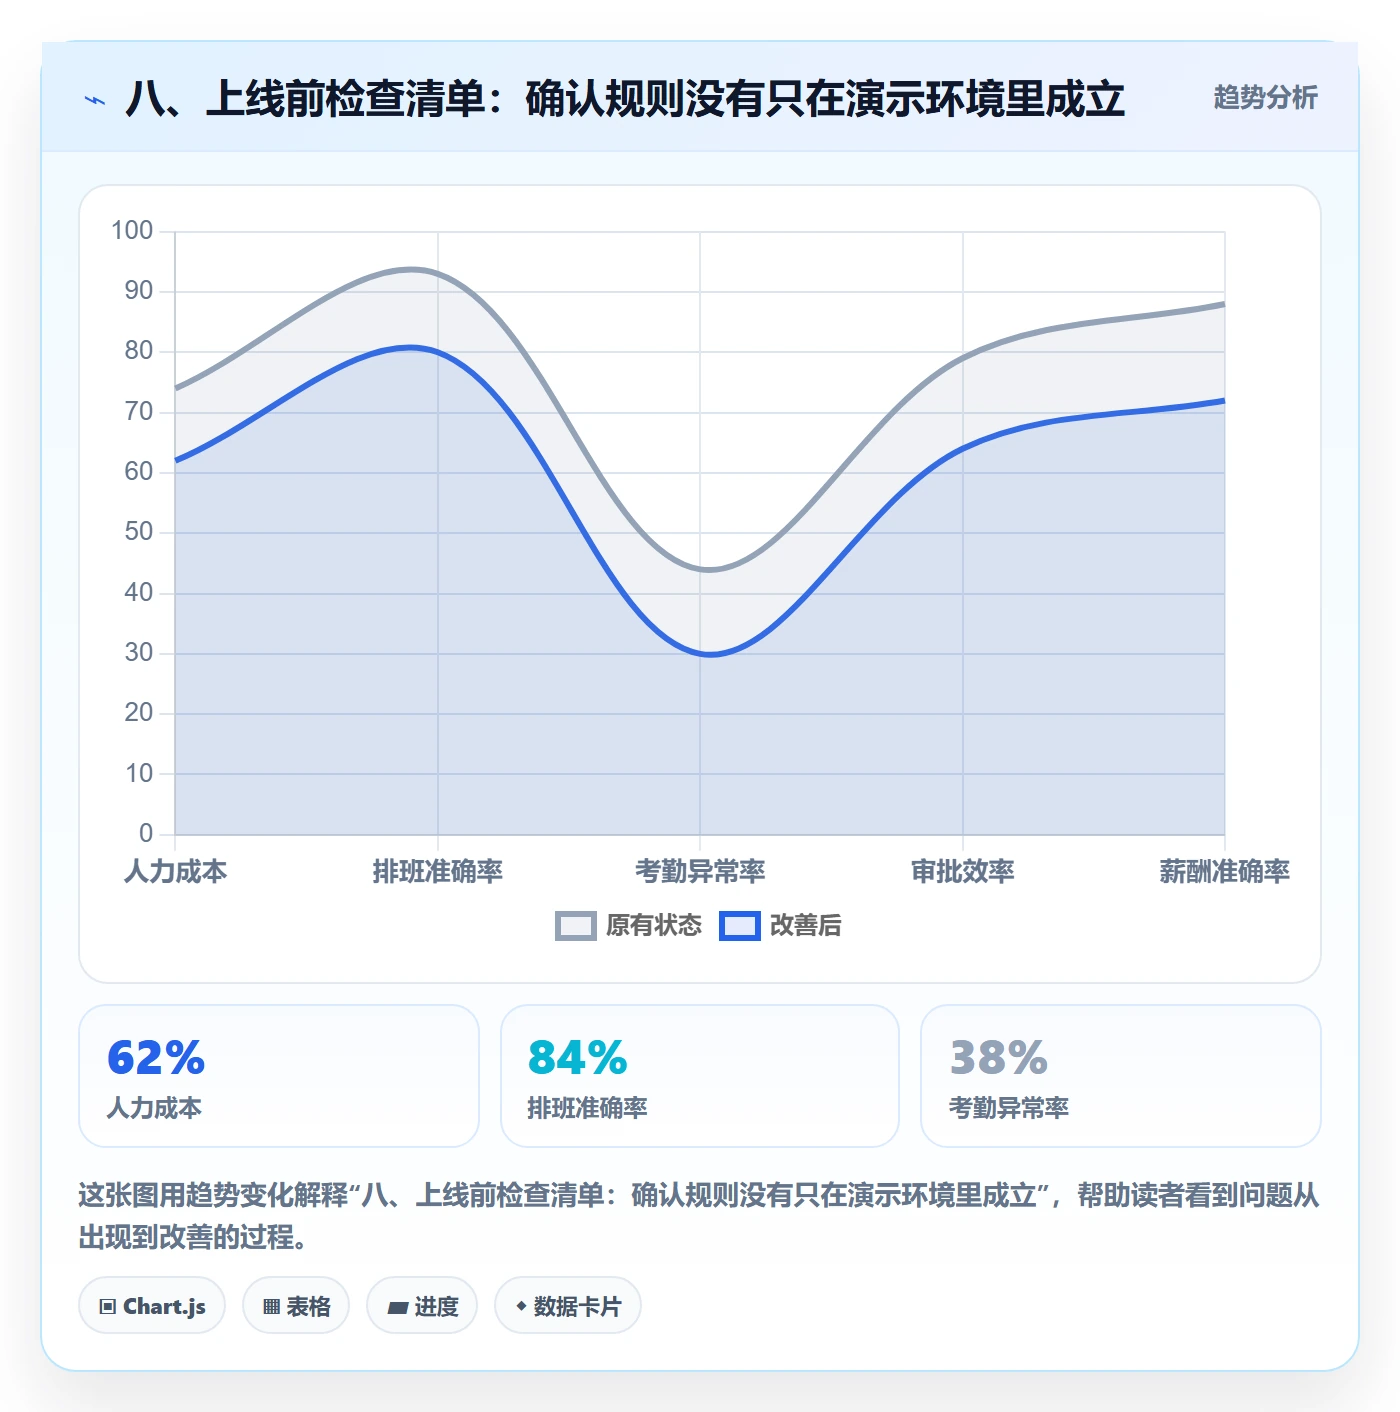Screen dimensions: 1400x1412
Task: Click the 人力成本 x-axis label
Action: pyautogui.click(x=176, y=871)
